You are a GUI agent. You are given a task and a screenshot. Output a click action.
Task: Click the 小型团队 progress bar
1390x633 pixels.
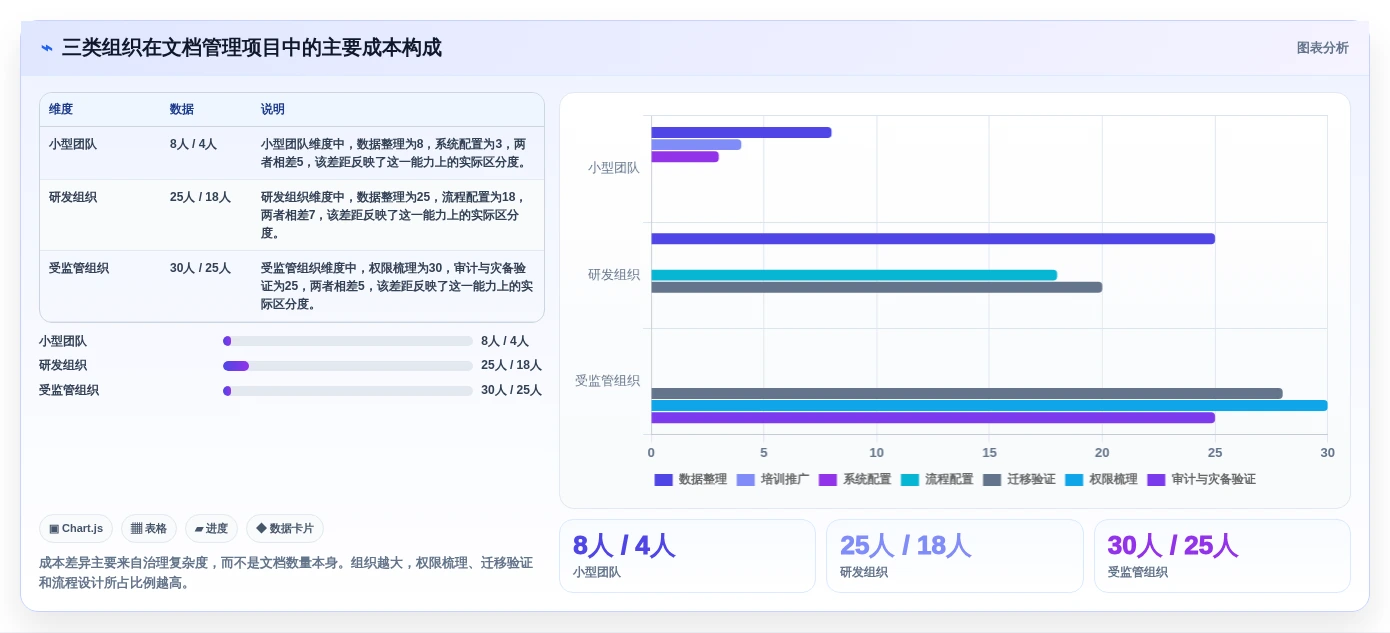[348, 341]
